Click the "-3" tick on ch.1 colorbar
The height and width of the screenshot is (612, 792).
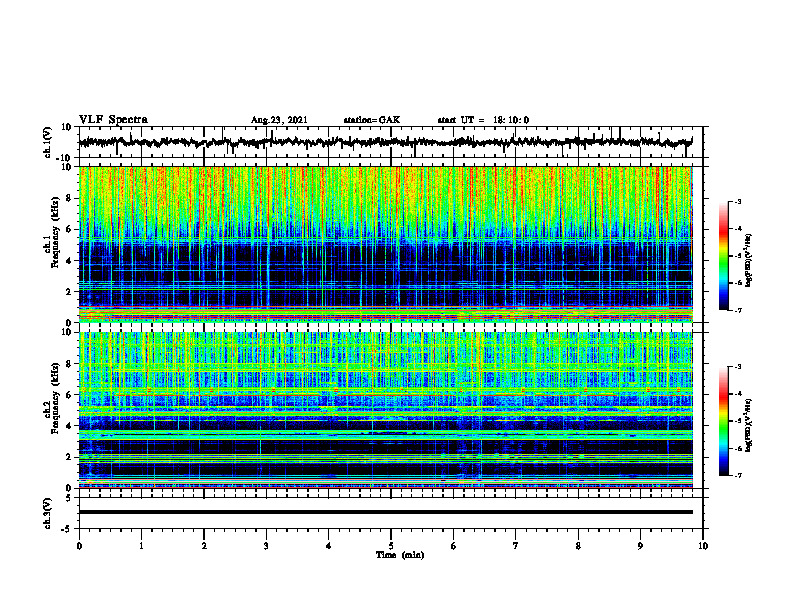[737, 201]
